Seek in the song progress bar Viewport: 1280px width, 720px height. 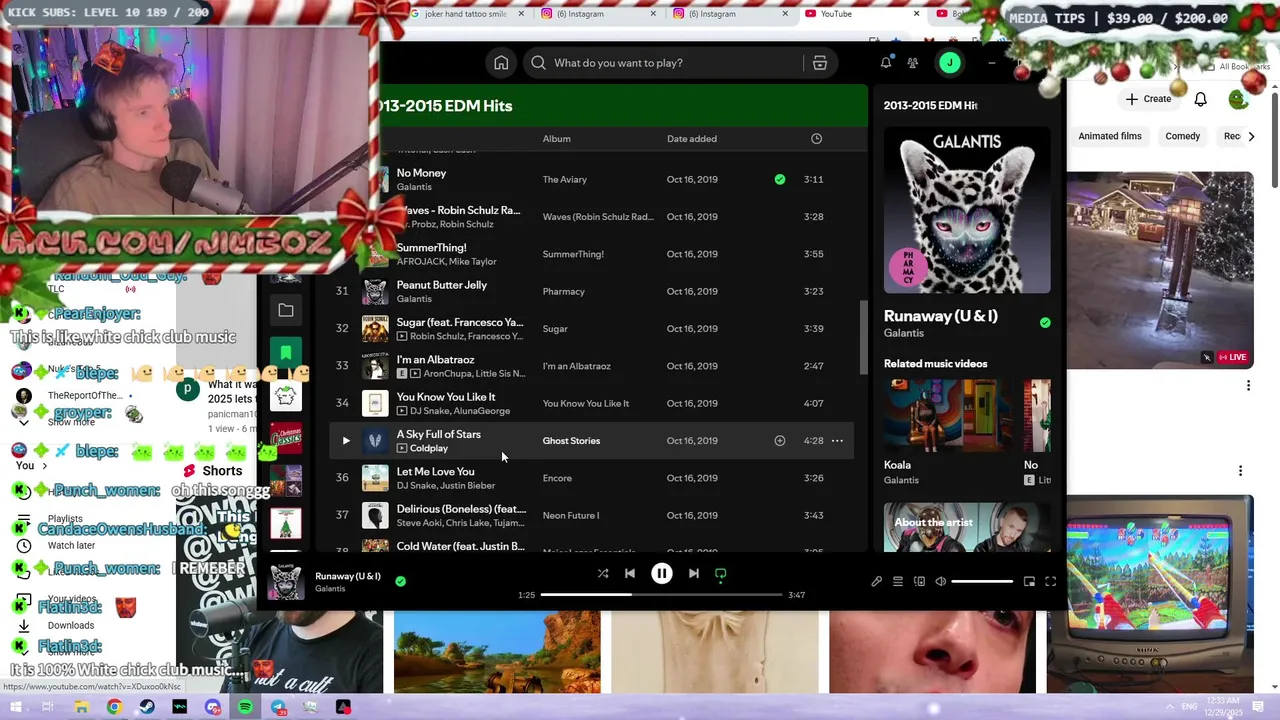661,595
